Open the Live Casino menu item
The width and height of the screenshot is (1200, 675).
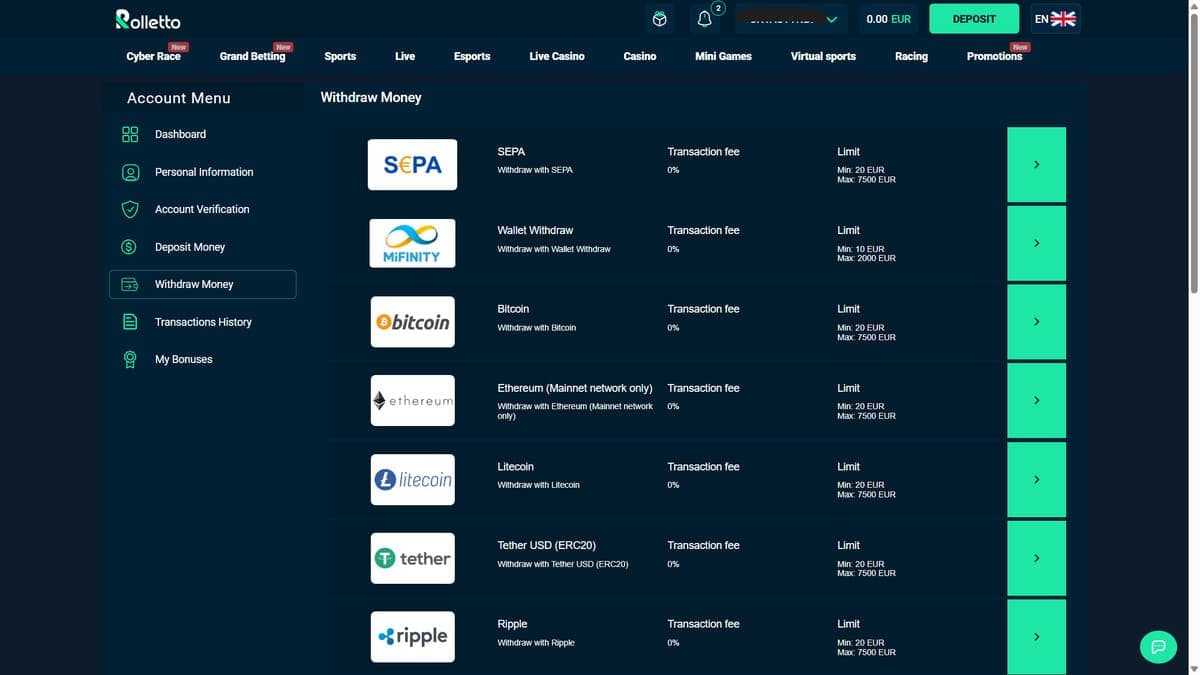point(557,56)
